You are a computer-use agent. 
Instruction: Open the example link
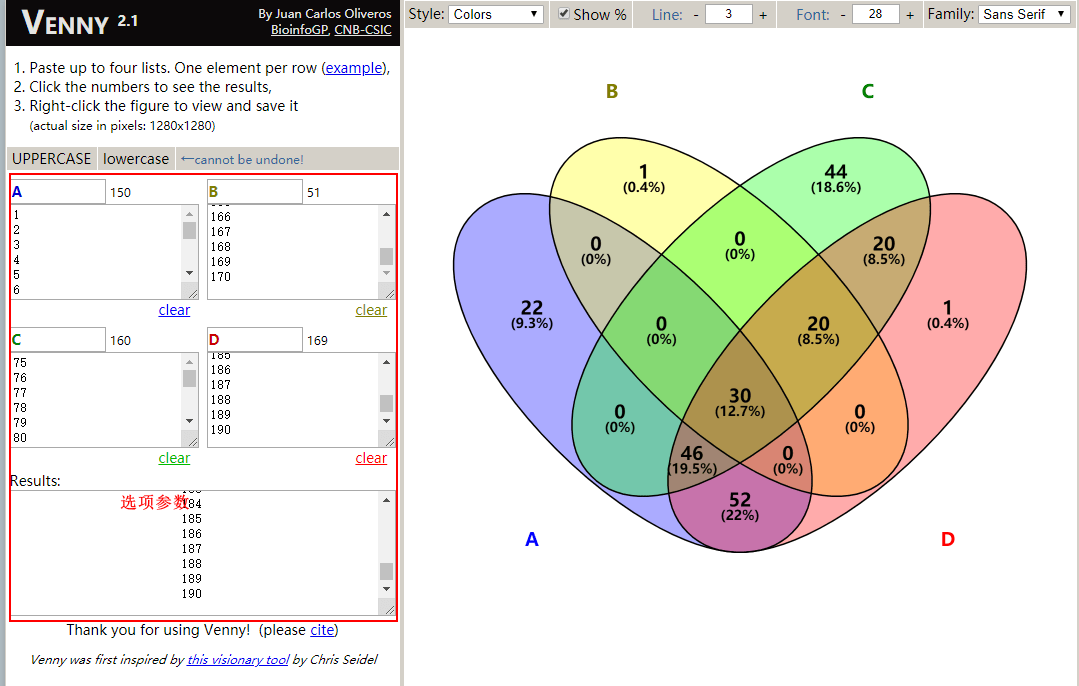click(x=354, y=68)
